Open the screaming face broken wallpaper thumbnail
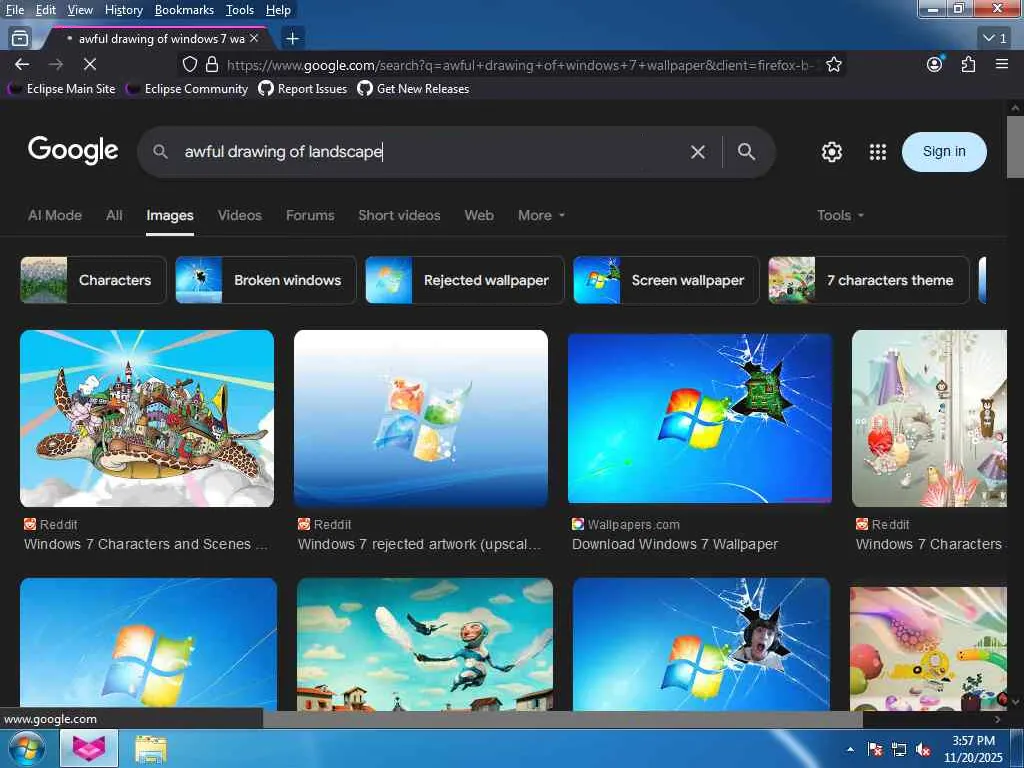 [x=701, y=644]
